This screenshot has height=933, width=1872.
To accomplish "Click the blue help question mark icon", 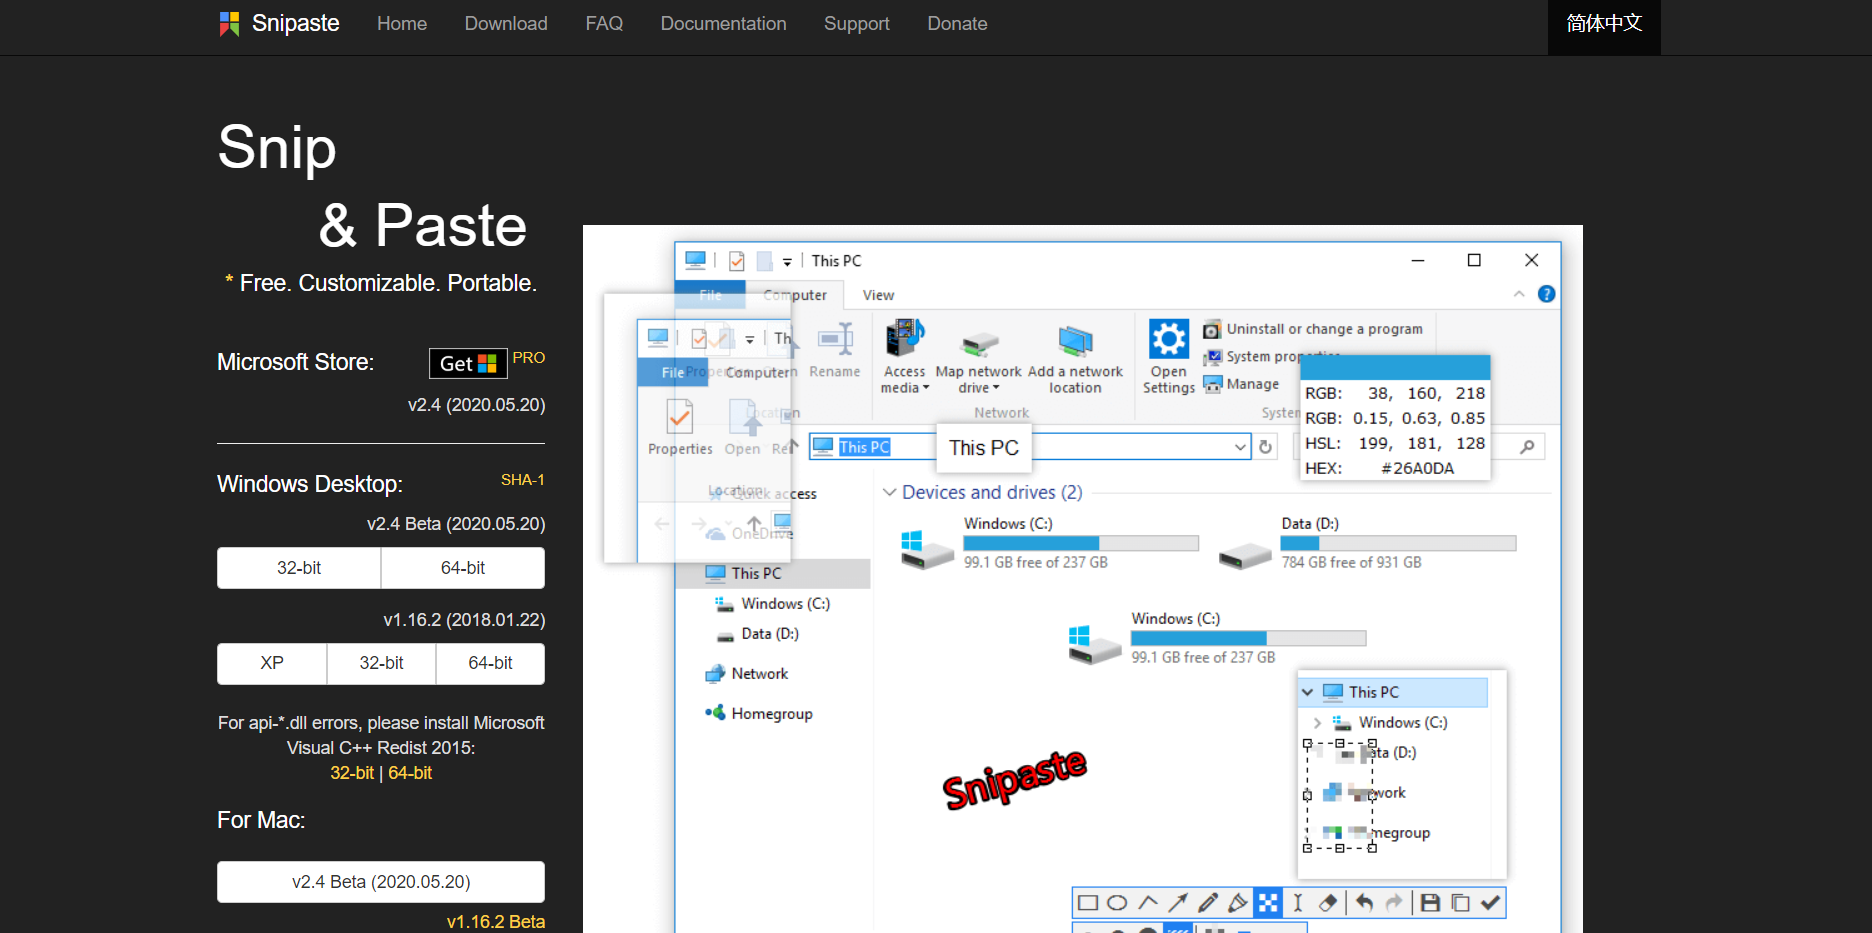I will point(1546,294).
